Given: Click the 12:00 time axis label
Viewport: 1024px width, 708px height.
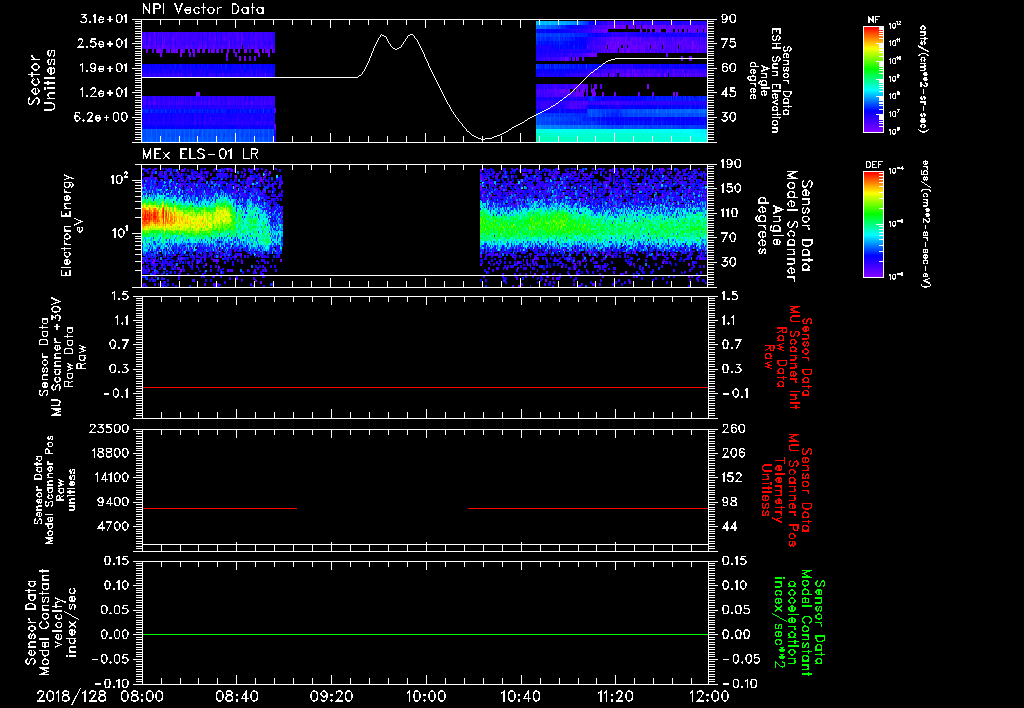Looking at the screenshot, I should (x=709, y=696).
